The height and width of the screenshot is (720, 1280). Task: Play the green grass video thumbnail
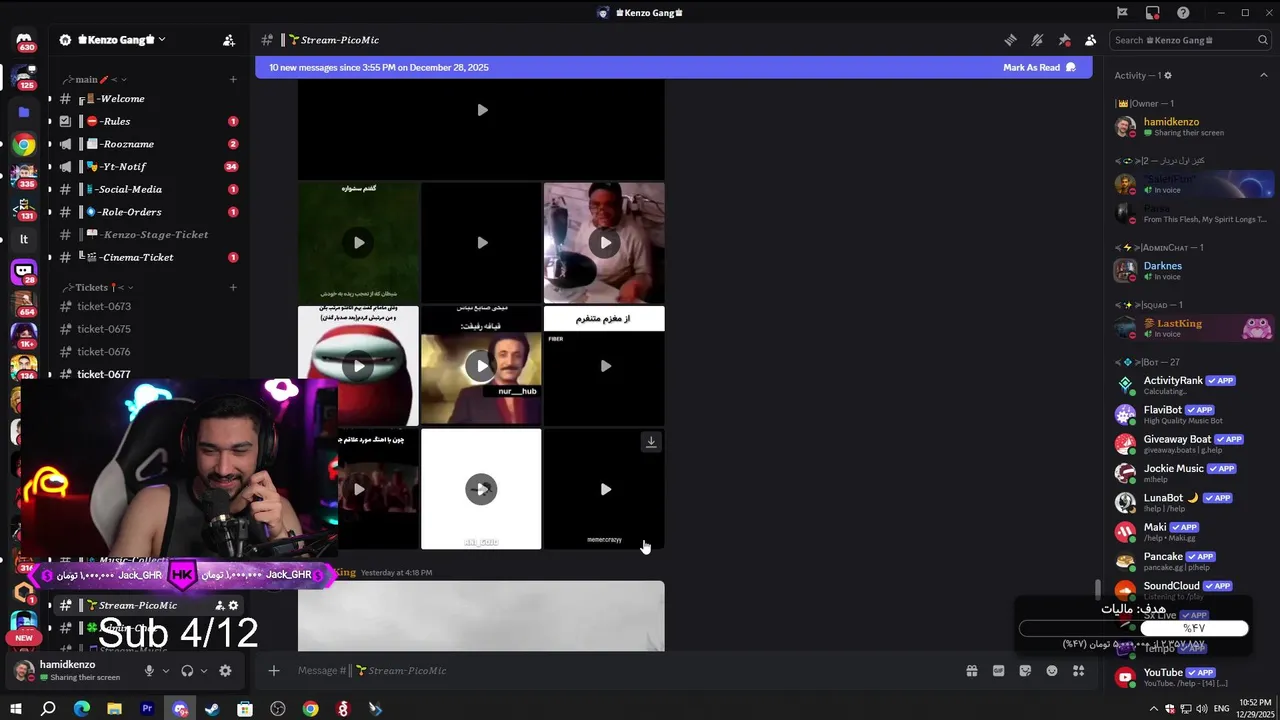(x=359, y=242)
